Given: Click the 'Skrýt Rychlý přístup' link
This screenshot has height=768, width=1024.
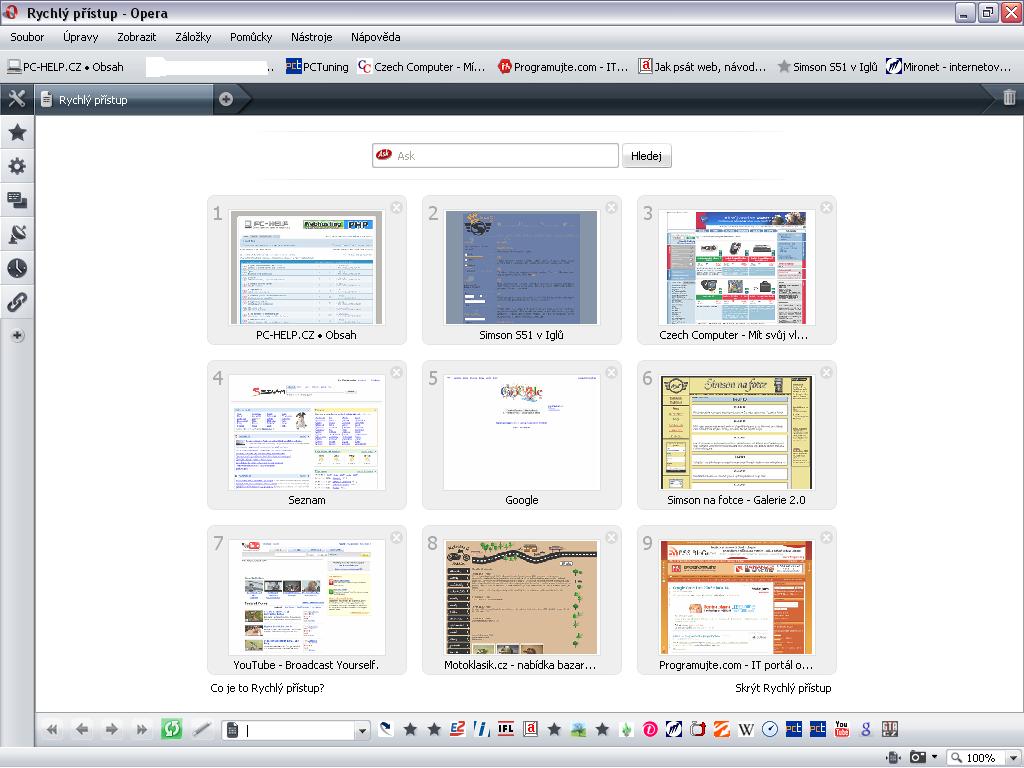Looking at the screenshot, I should (783, 688).
